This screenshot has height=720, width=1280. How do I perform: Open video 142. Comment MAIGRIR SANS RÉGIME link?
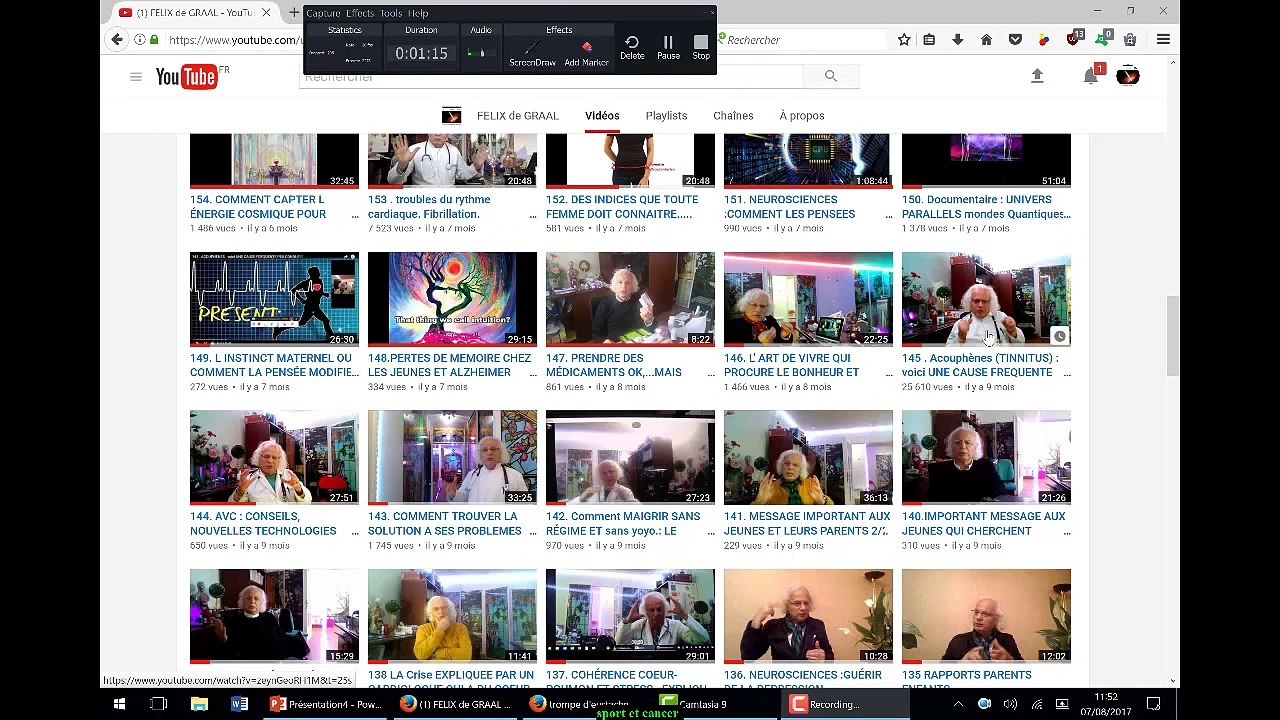(622, 524)
